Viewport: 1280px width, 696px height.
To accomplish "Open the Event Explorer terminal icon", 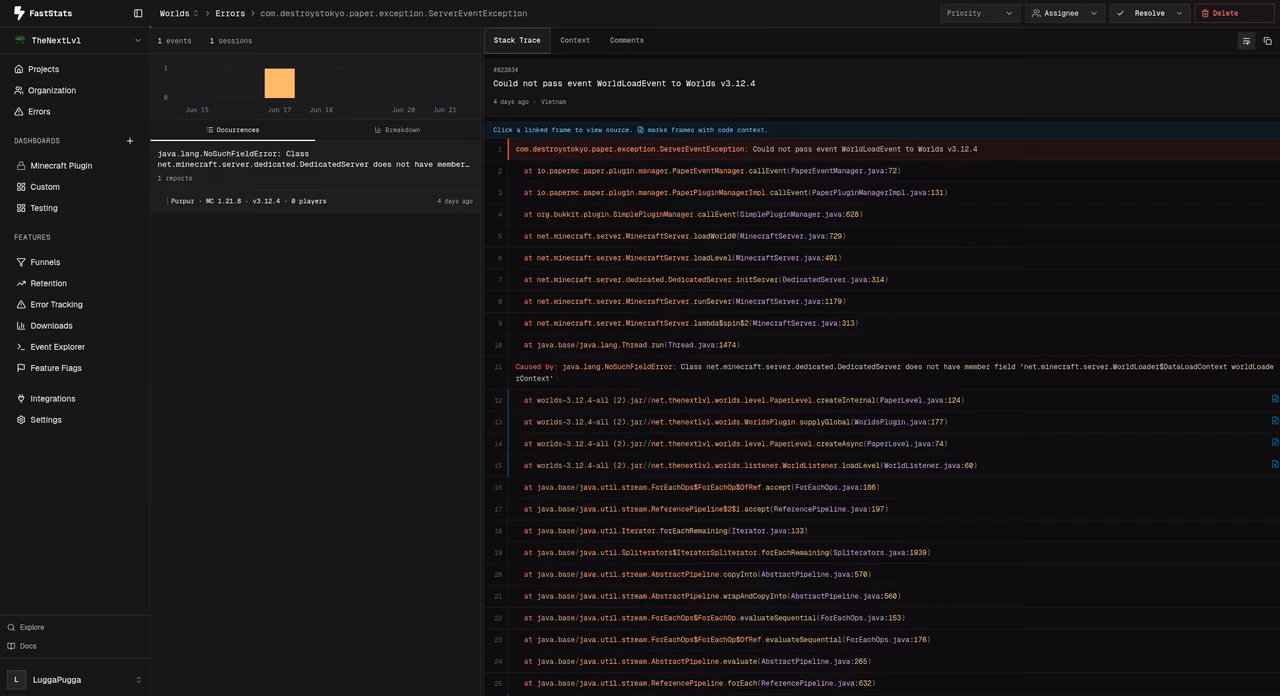I will tap(21, 347).
